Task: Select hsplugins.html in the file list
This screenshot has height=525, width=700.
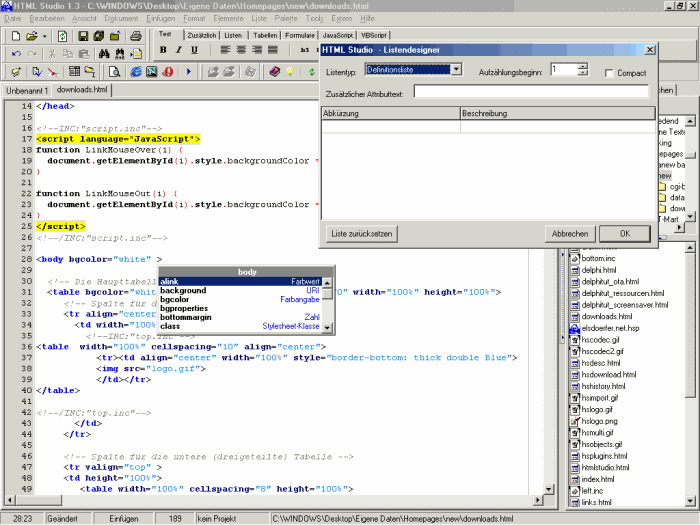Action: 604,456
